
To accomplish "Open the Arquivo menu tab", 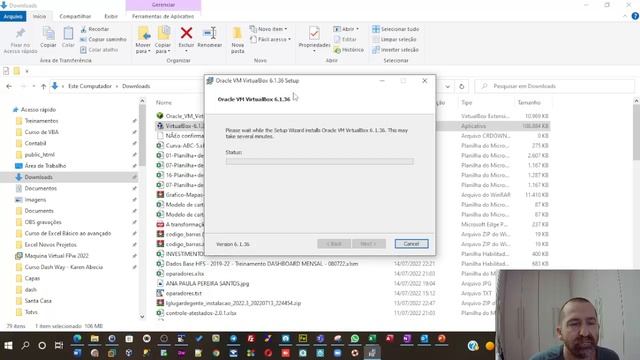I will pyautogui.click(x=13, y=16).
